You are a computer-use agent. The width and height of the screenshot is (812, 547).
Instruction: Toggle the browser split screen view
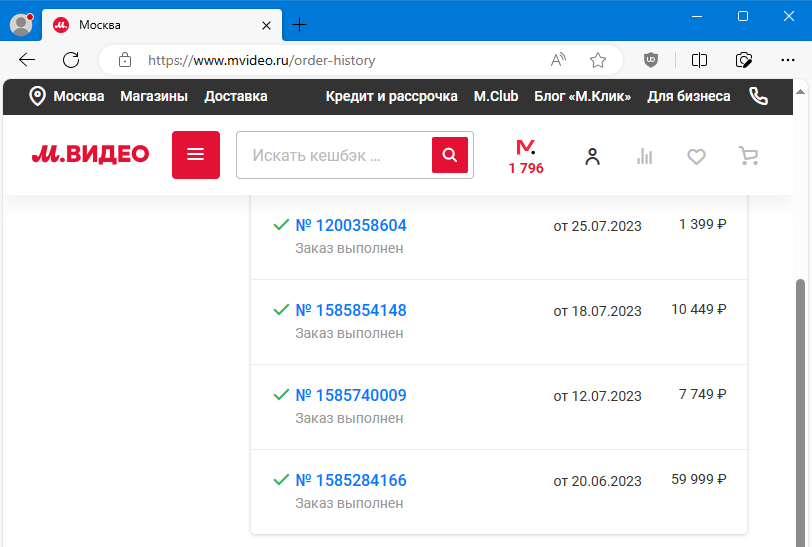700,60
